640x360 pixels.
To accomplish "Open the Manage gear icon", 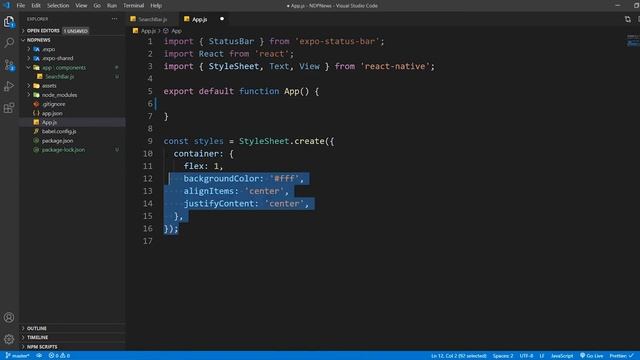I will (9, 339).
